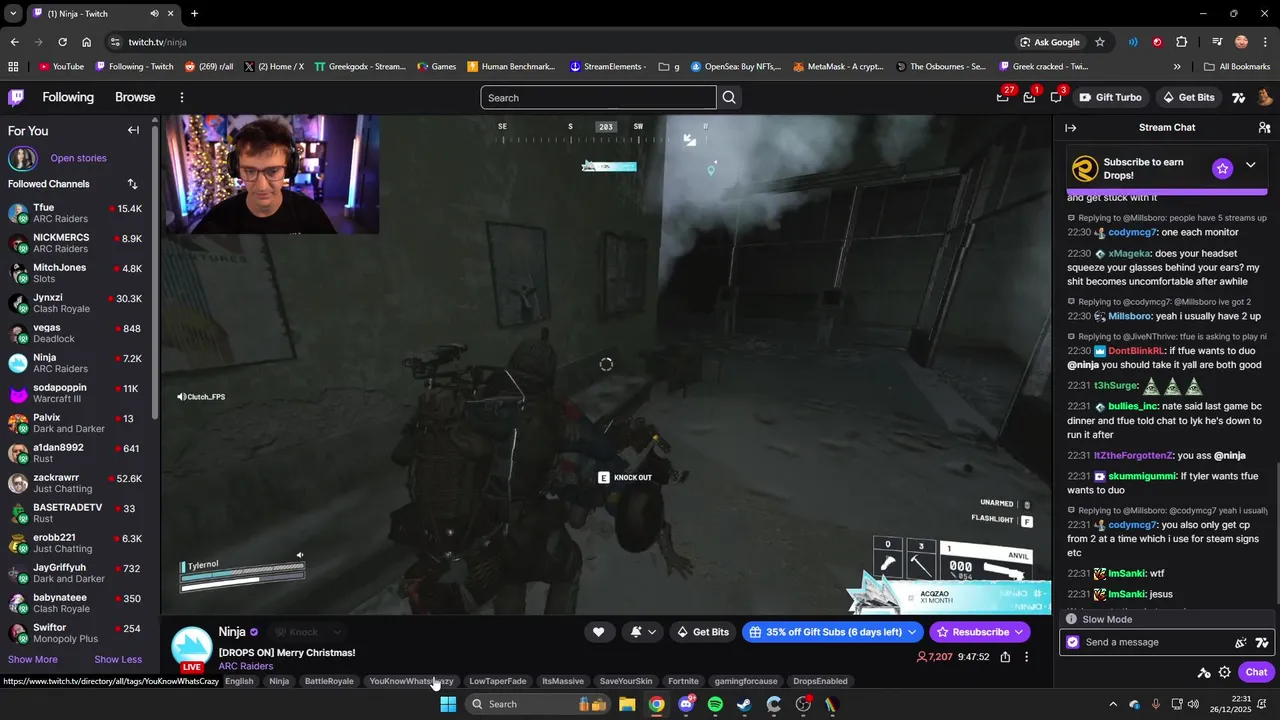Open the top navigation three-dot menu
Image resolution: width=1280 pixels, height=720 pixels.
pyautogui.click(x=182, y=97)
